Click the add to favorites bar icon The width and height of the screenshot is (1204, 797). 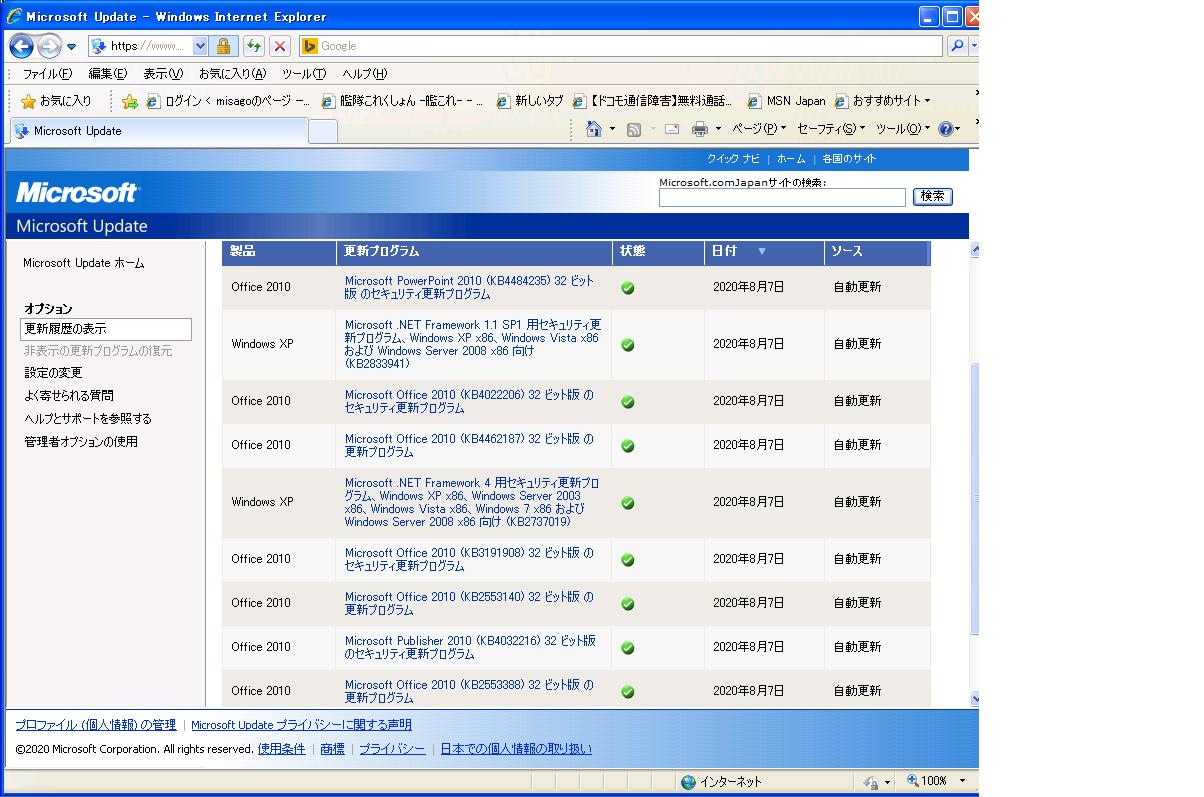coord(129,101)
